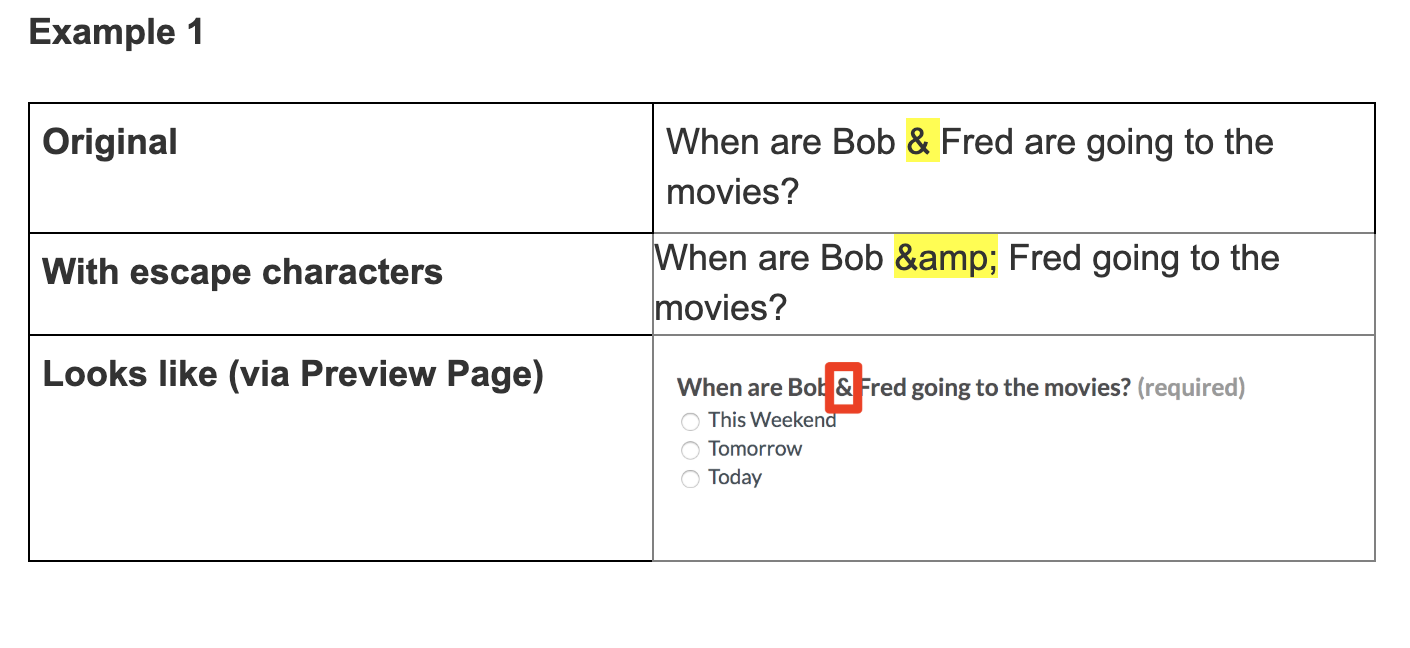
Task: Select the This Weekend radio button
Action: click(x=690, y=421)
